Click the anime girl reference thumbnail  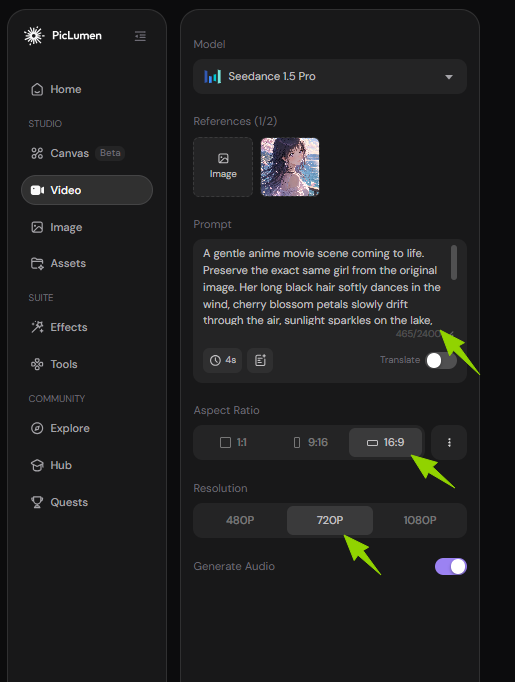tap(290, 167)
